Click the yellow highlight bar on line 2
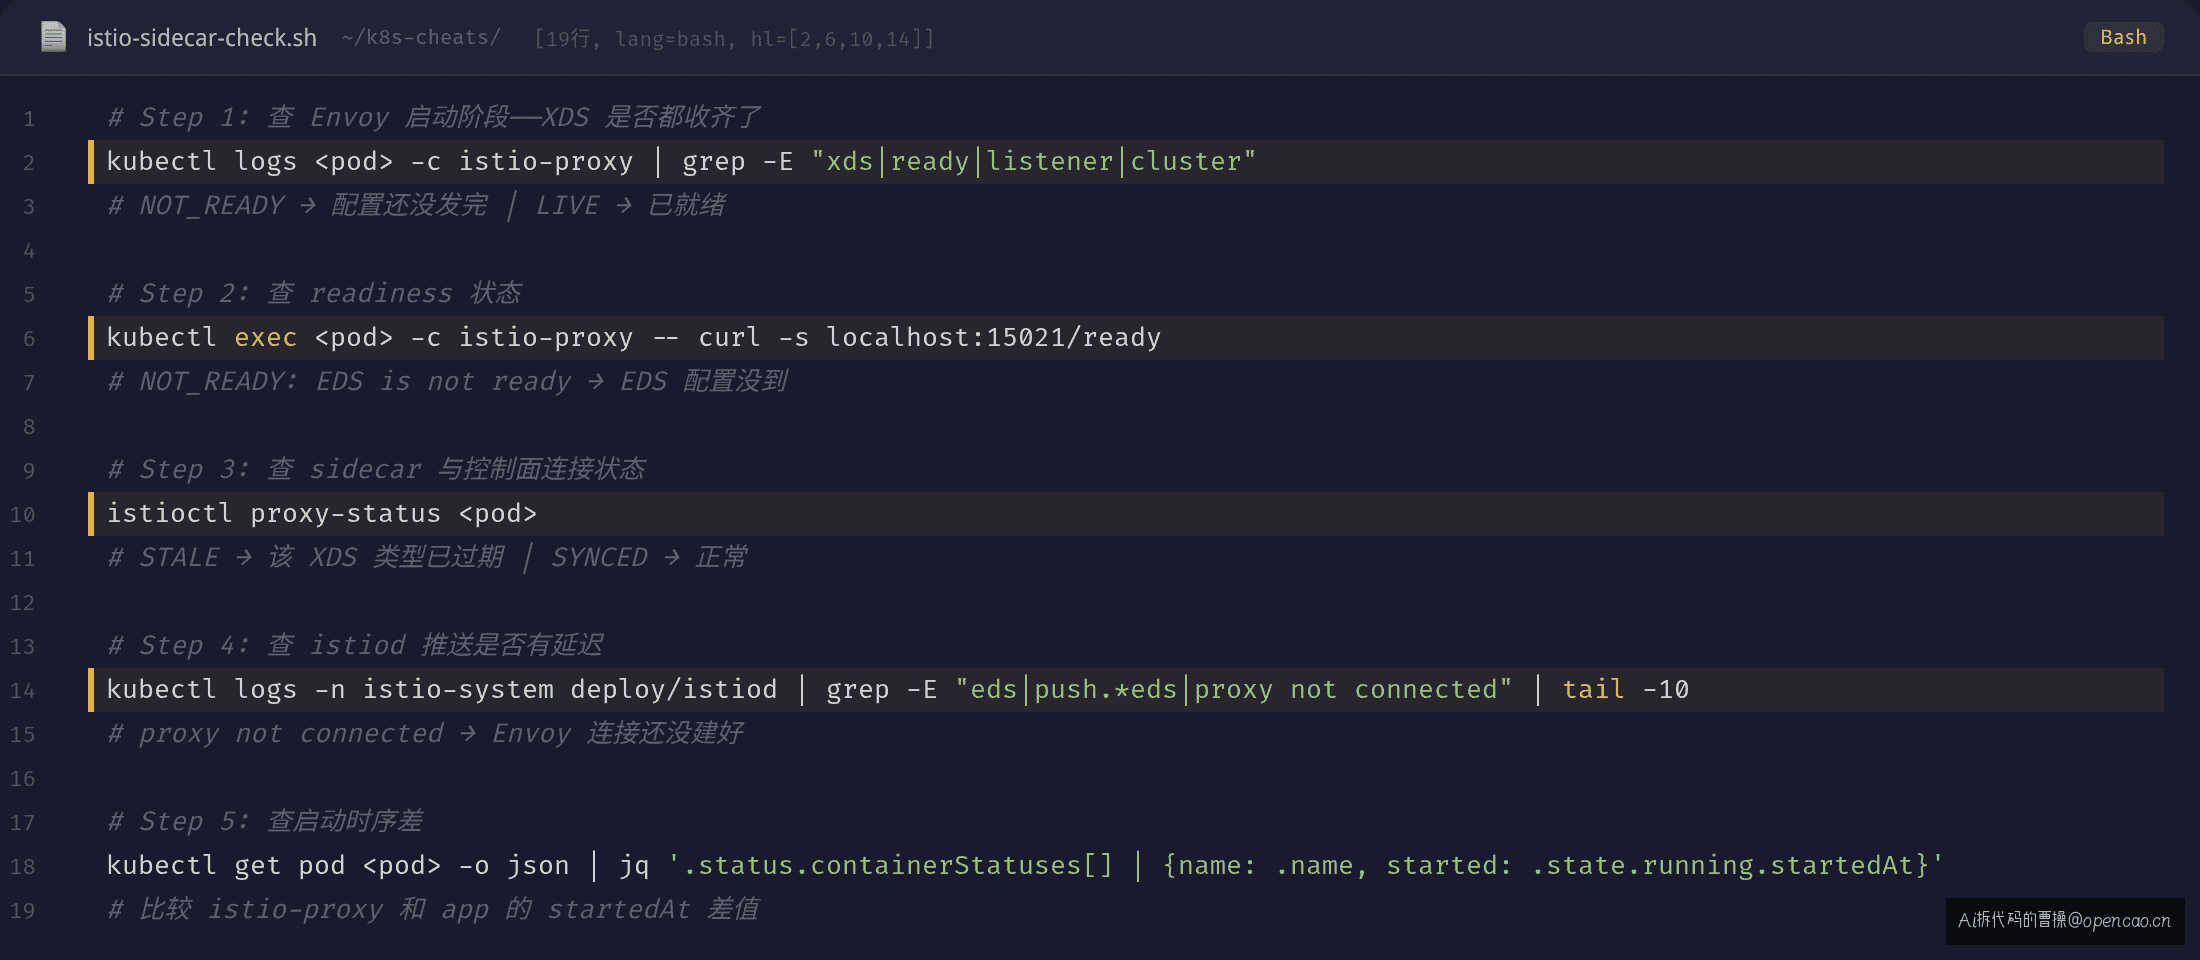 coord(91,162)
